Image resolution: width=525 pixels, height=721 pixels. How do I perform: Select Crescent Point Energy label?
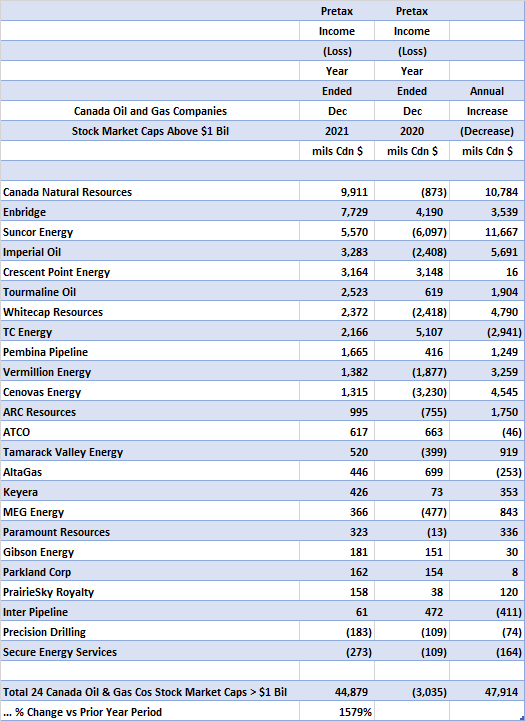(57, 272)
